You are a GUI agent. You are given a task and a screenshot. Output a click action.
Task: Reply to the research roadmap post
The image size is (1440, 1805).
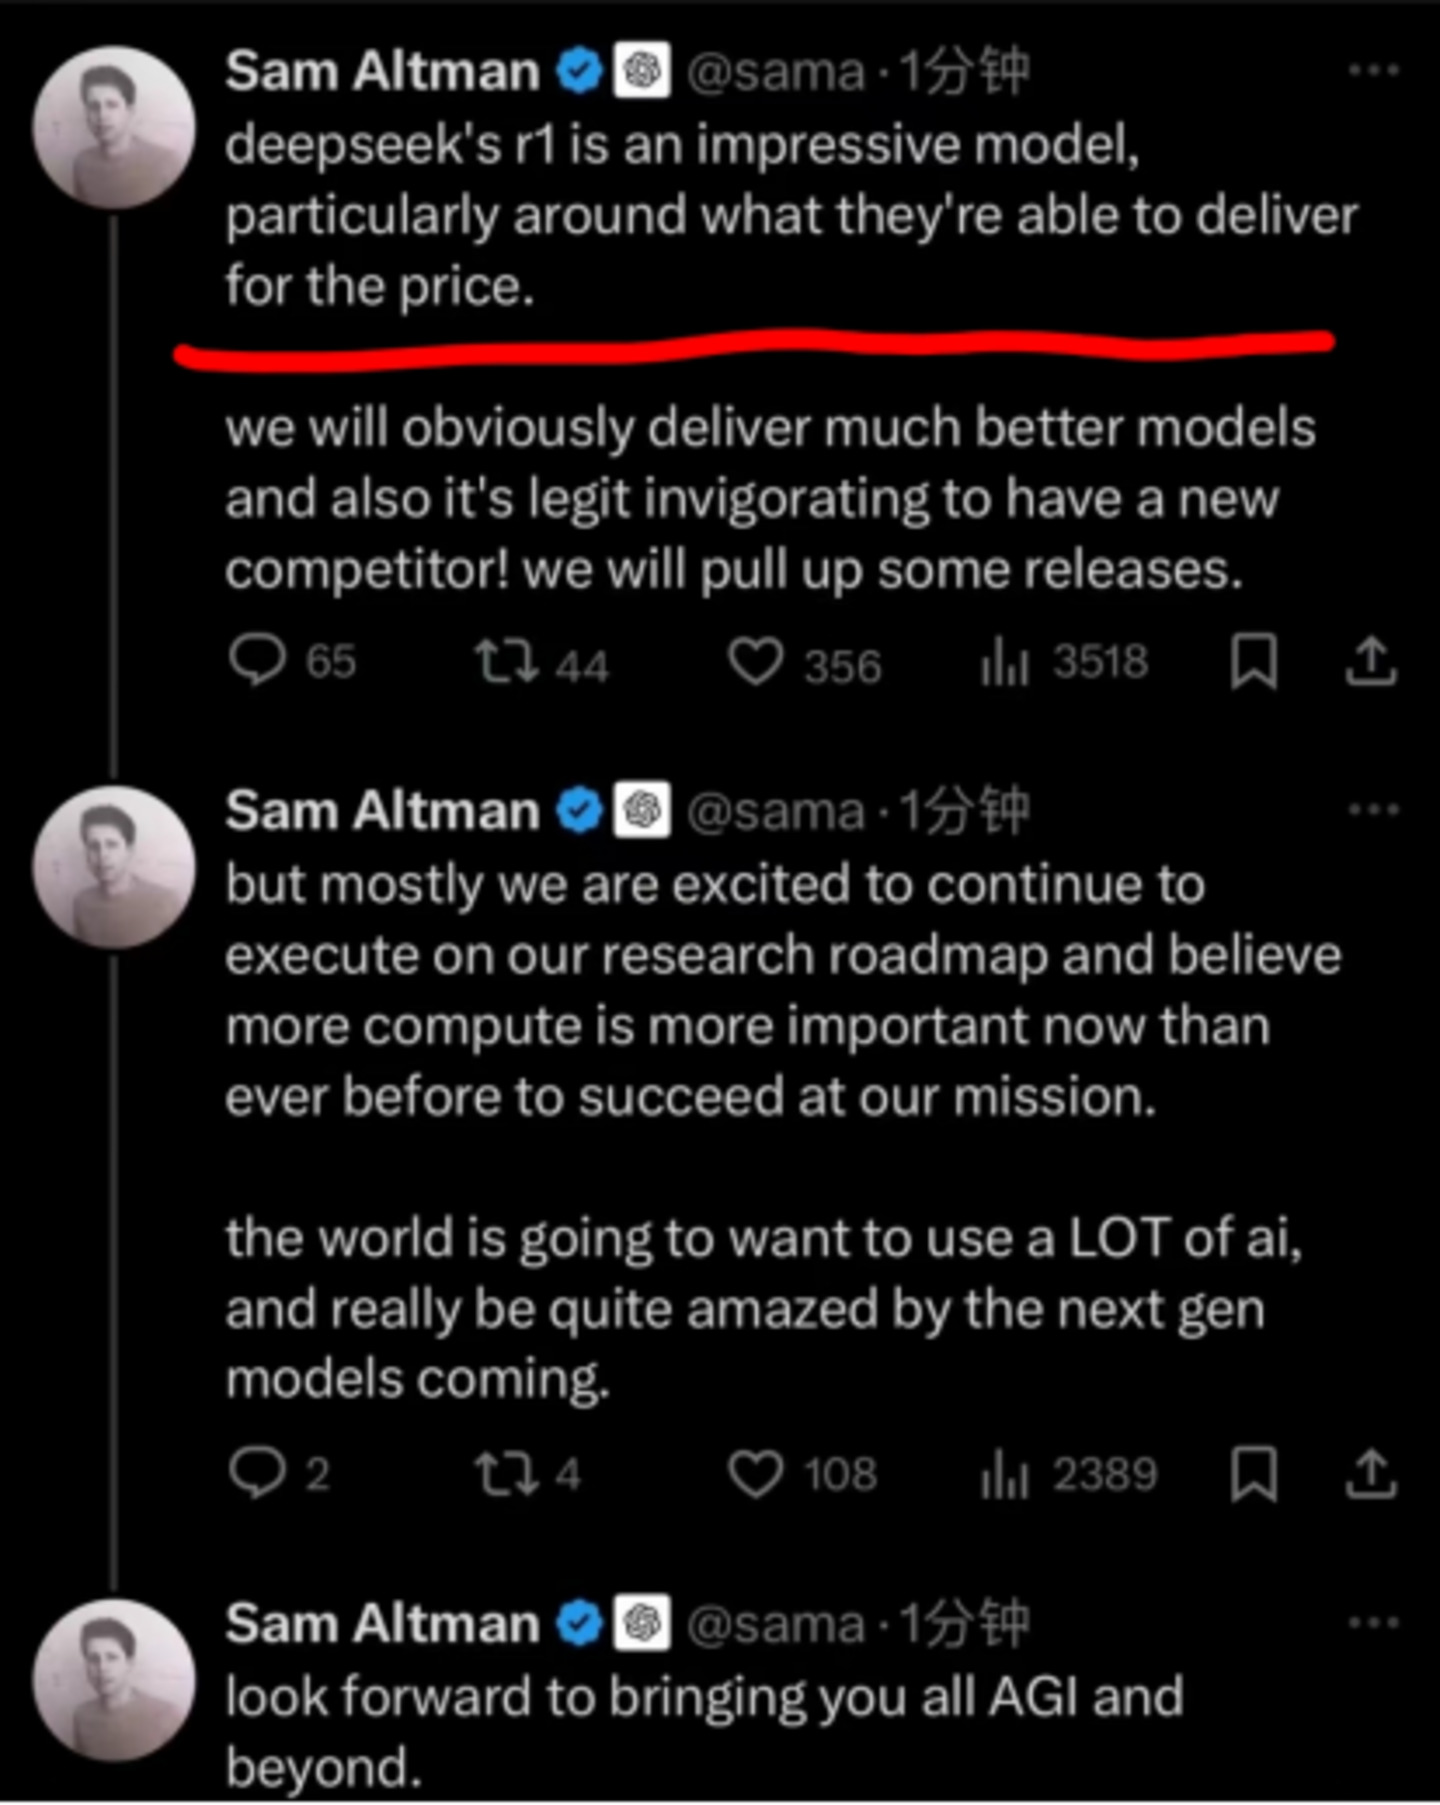click(257, 1473)
